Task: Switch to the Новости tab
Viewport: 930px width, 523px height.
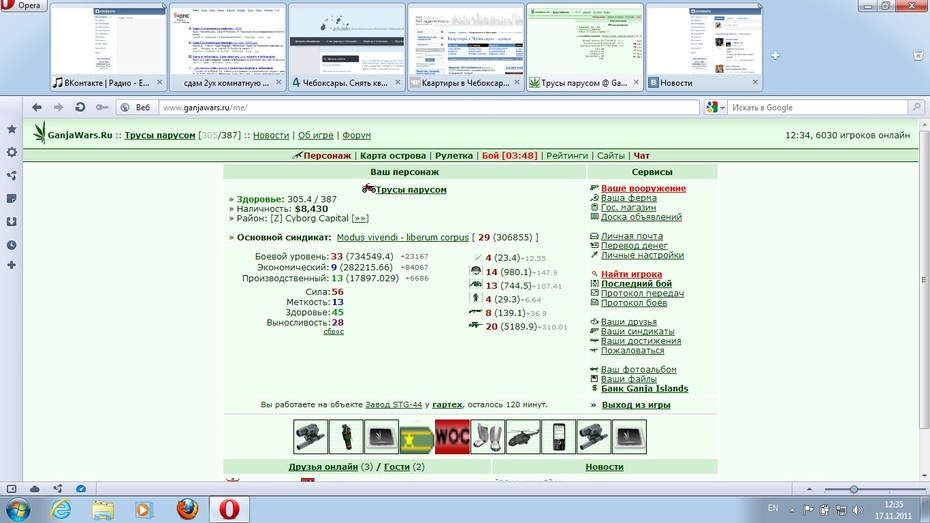Action: pos(704,47)
